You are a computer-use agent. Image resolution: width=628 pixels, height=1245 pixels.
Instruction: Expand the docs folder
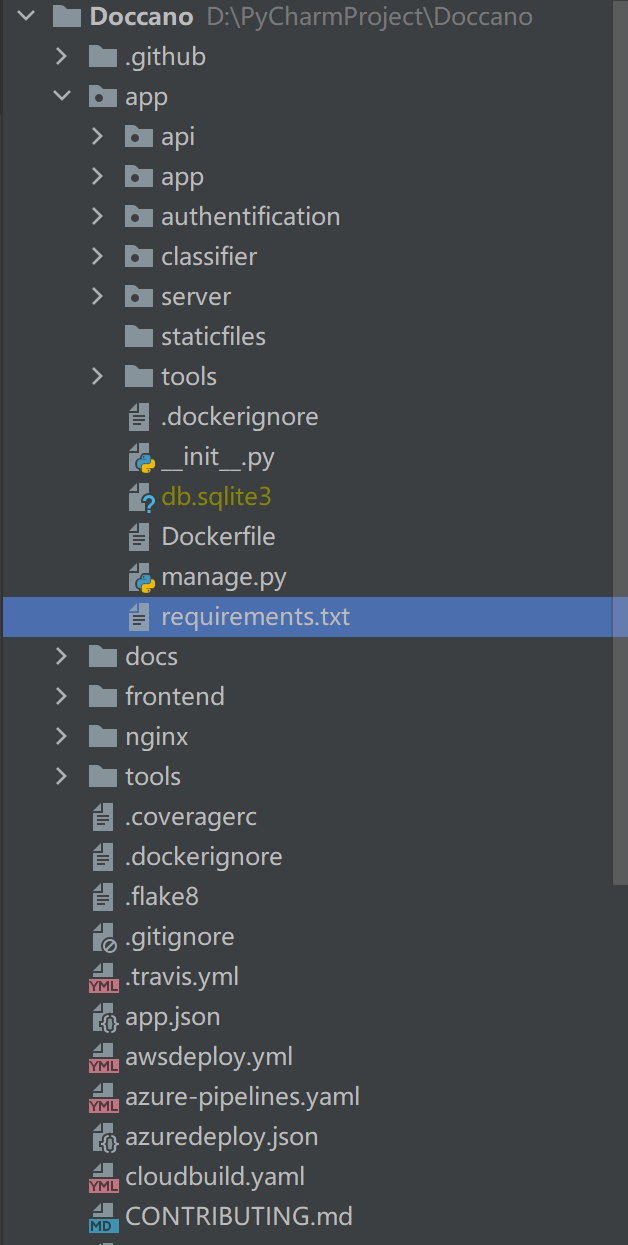pos(62,657)
